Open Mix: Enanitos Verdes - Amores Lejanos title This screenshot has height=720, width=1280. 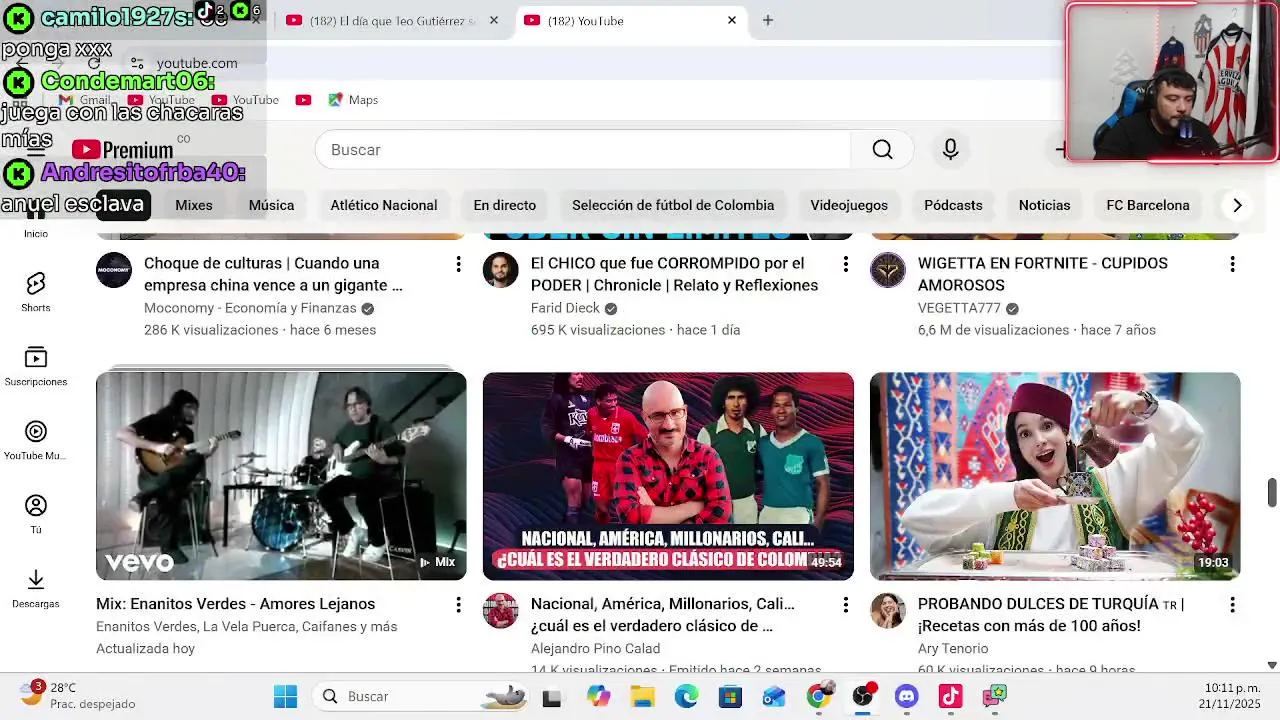click(x=236, y=604)
